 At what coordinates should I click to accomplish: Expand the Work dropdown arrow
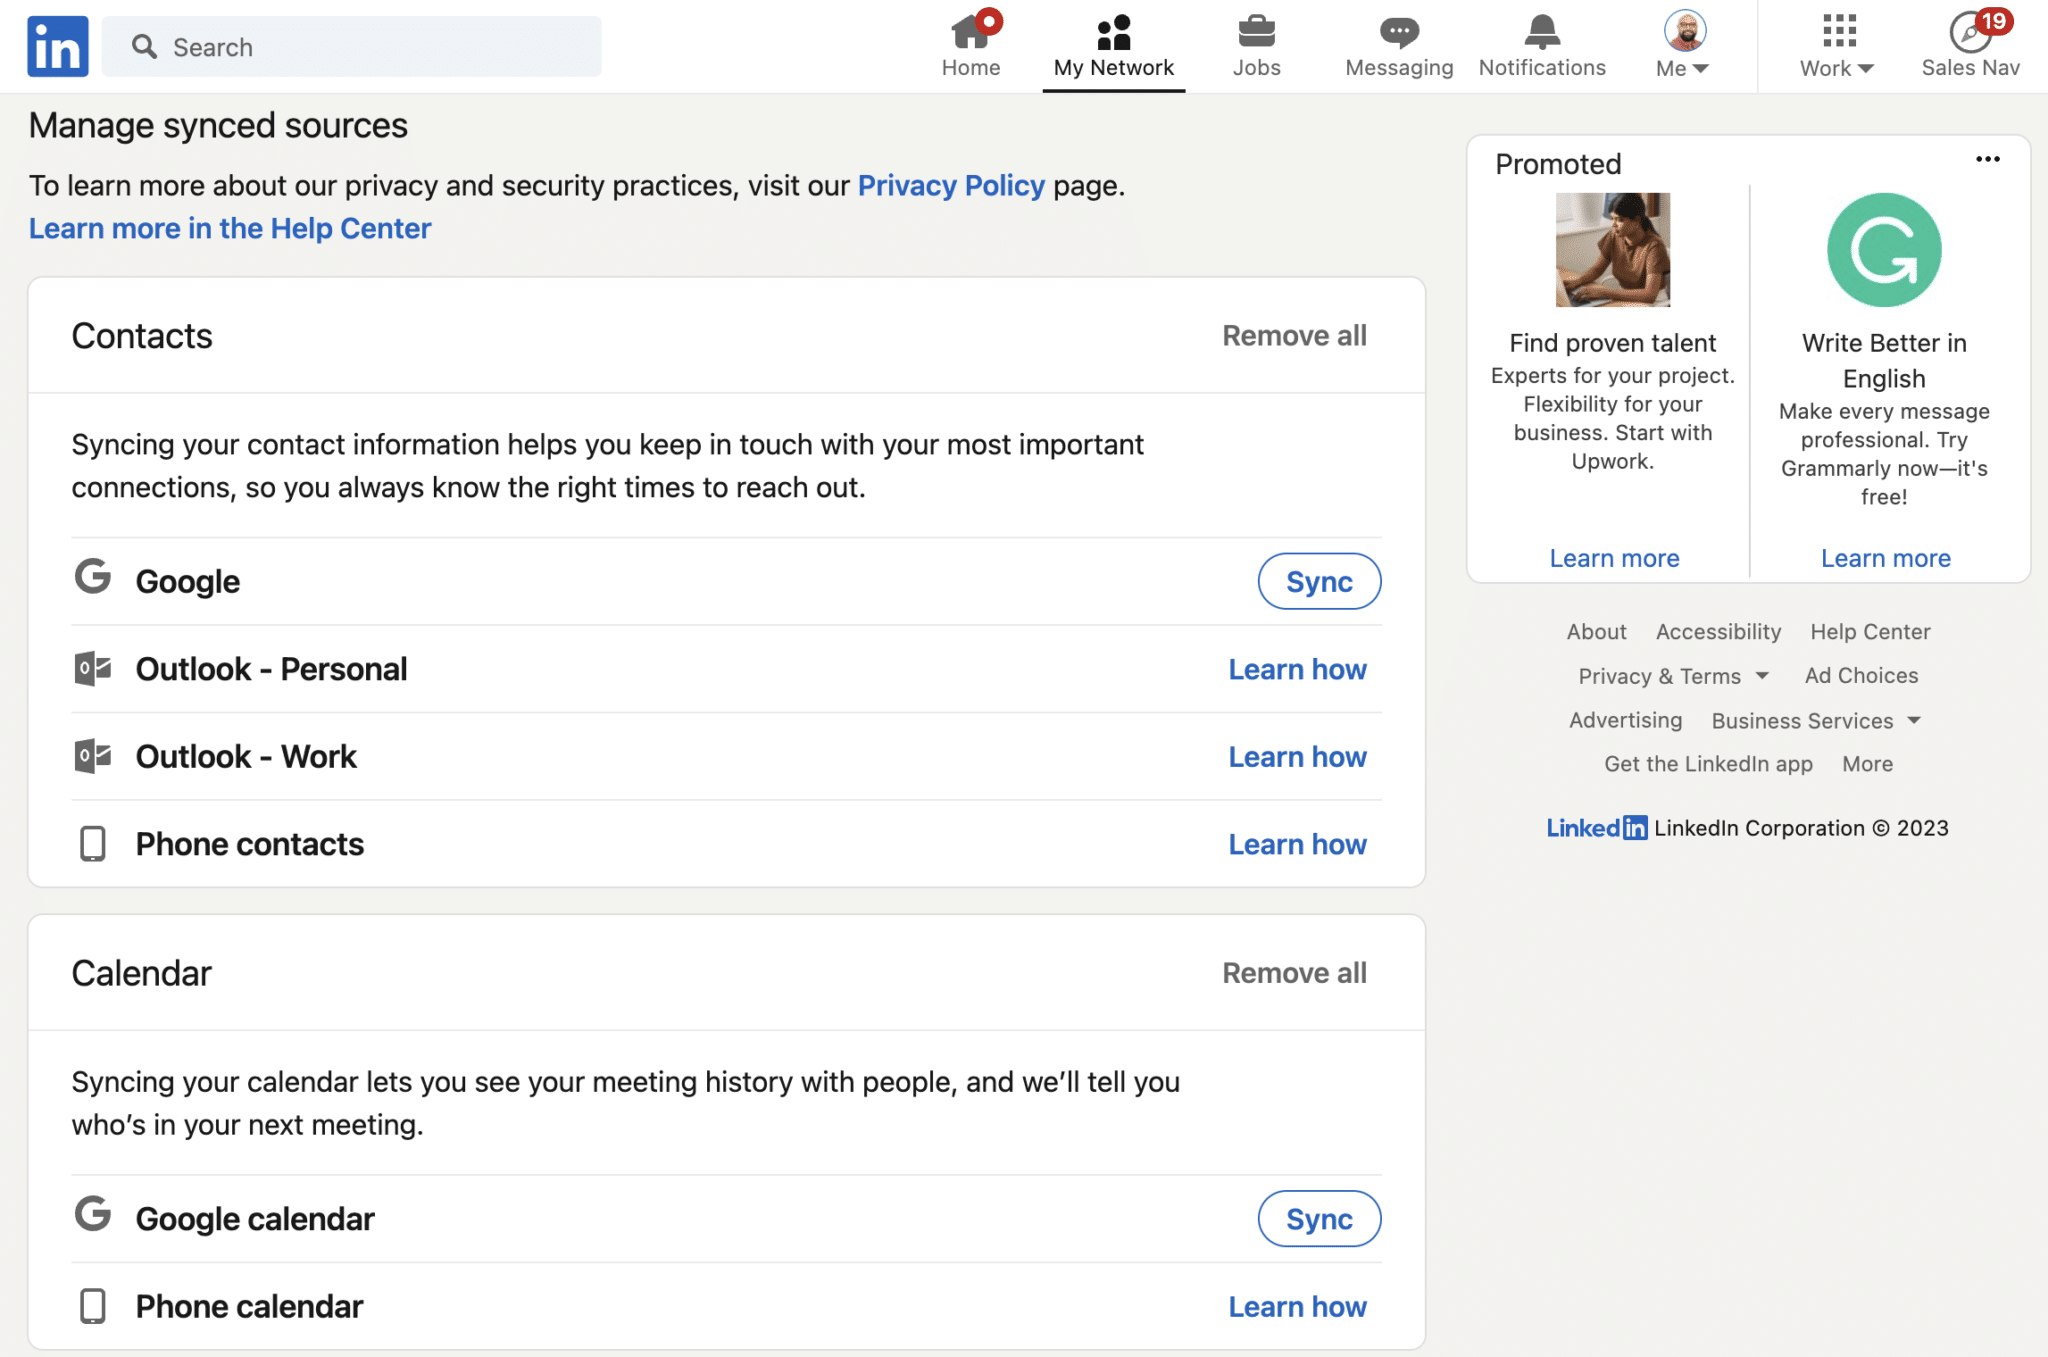[x=1865, y=68]
